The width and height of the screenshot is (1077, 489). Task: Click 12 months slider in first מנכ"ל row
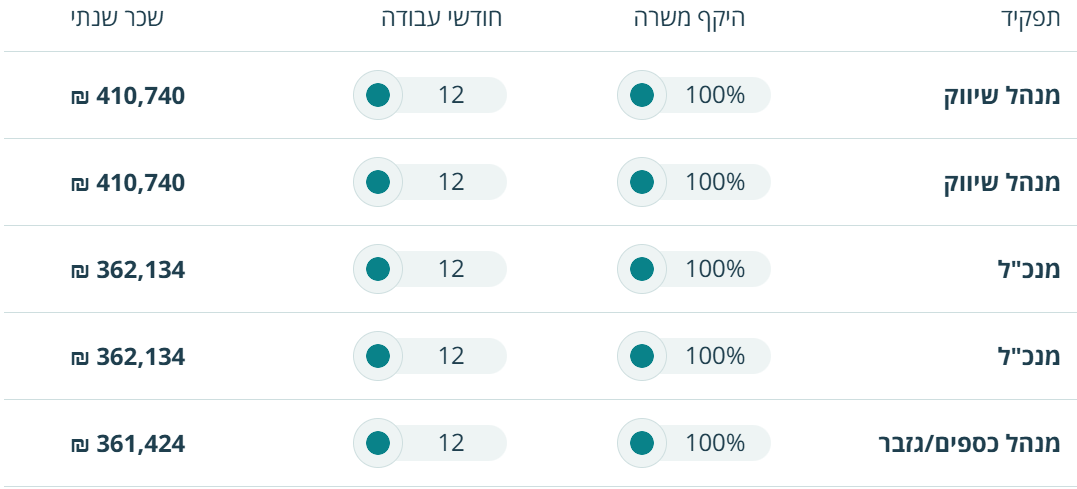(x=378, y=269)
